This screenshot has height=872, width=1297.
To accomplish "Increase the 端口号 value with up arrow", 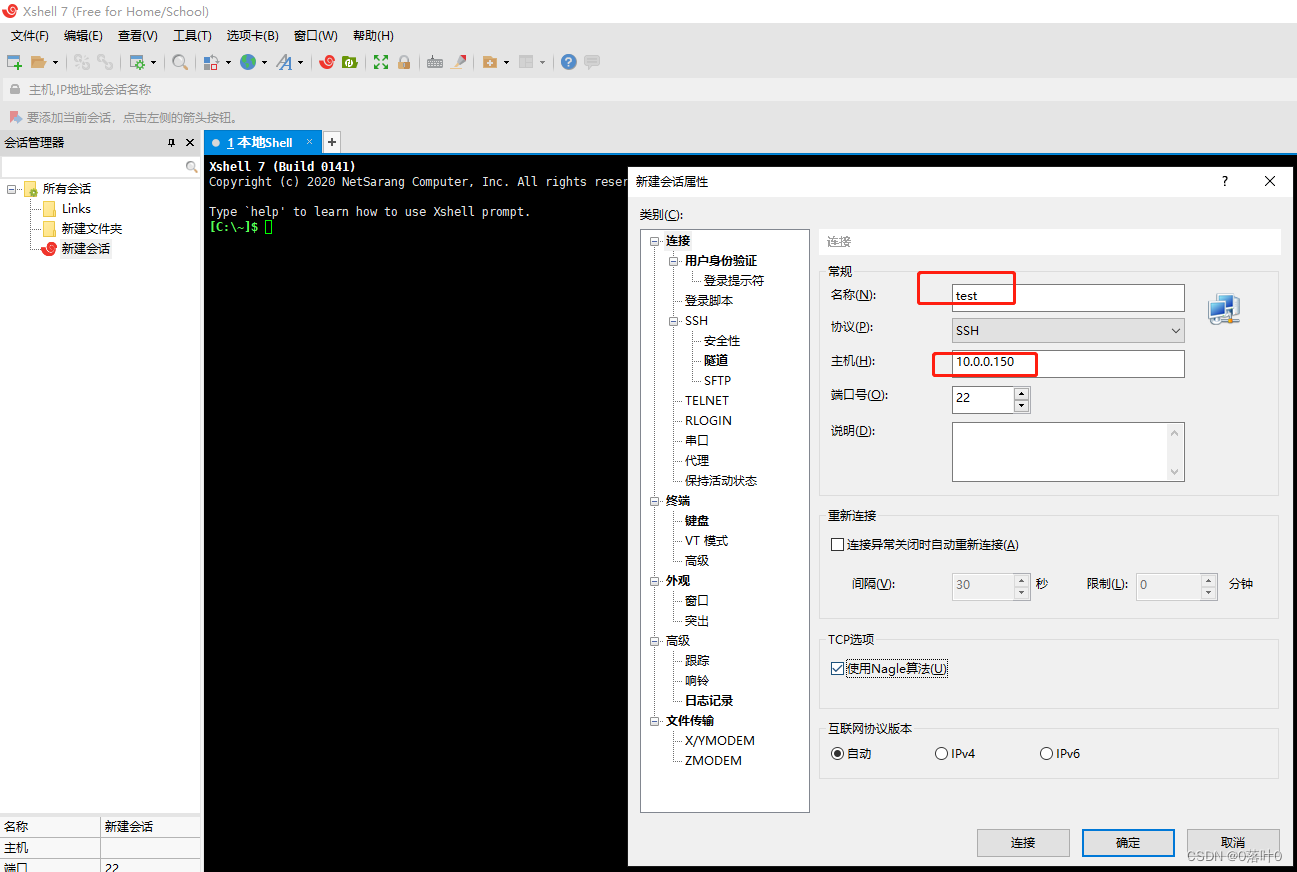I will pyautogui.click(x=1021, y=394).
